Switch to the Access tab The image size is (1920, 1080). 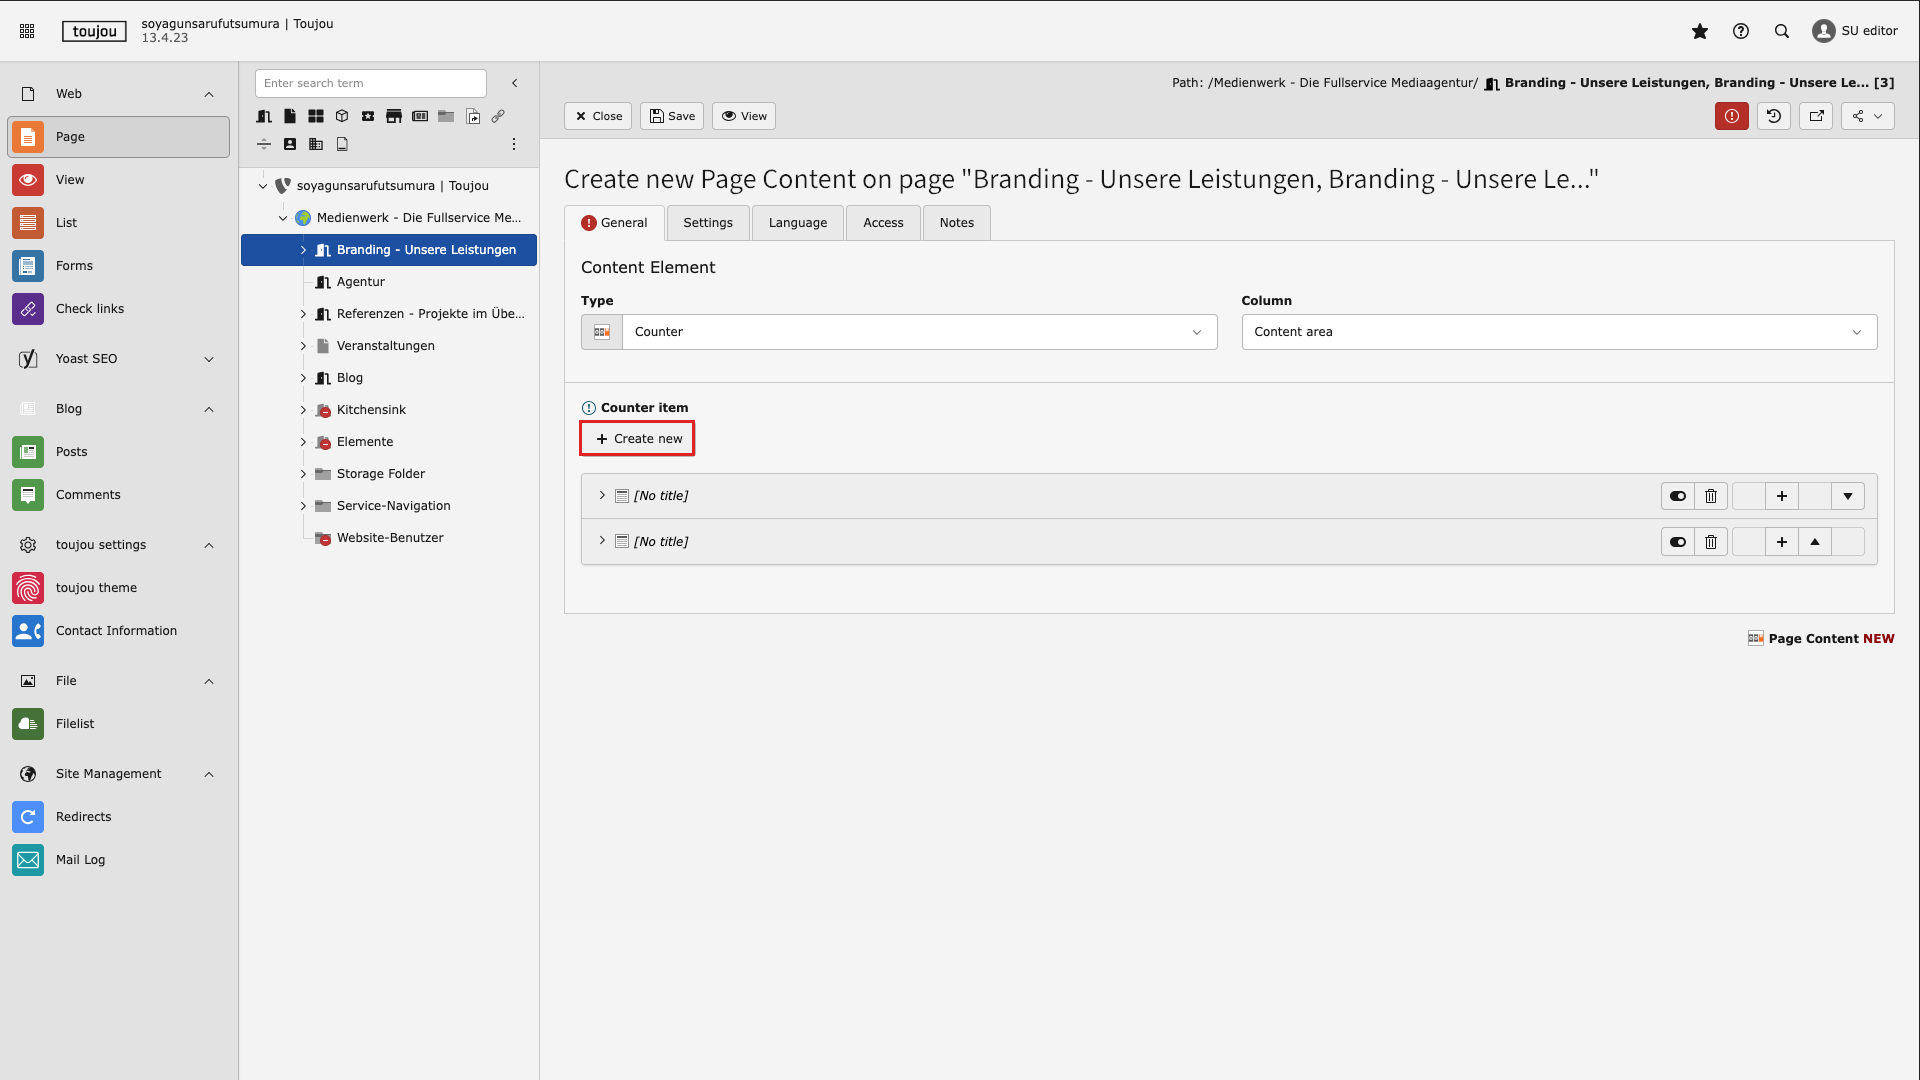882,223
